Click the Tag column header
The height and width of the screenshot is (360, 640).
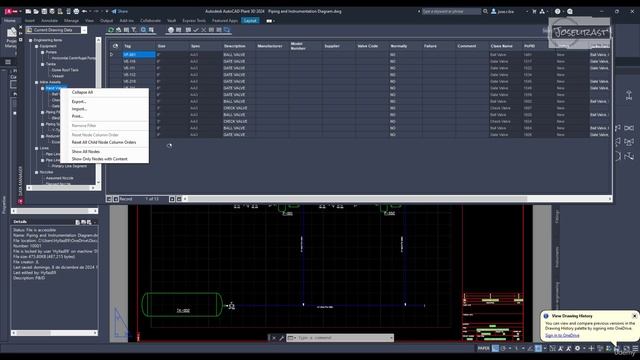click(x=138, y=46)
